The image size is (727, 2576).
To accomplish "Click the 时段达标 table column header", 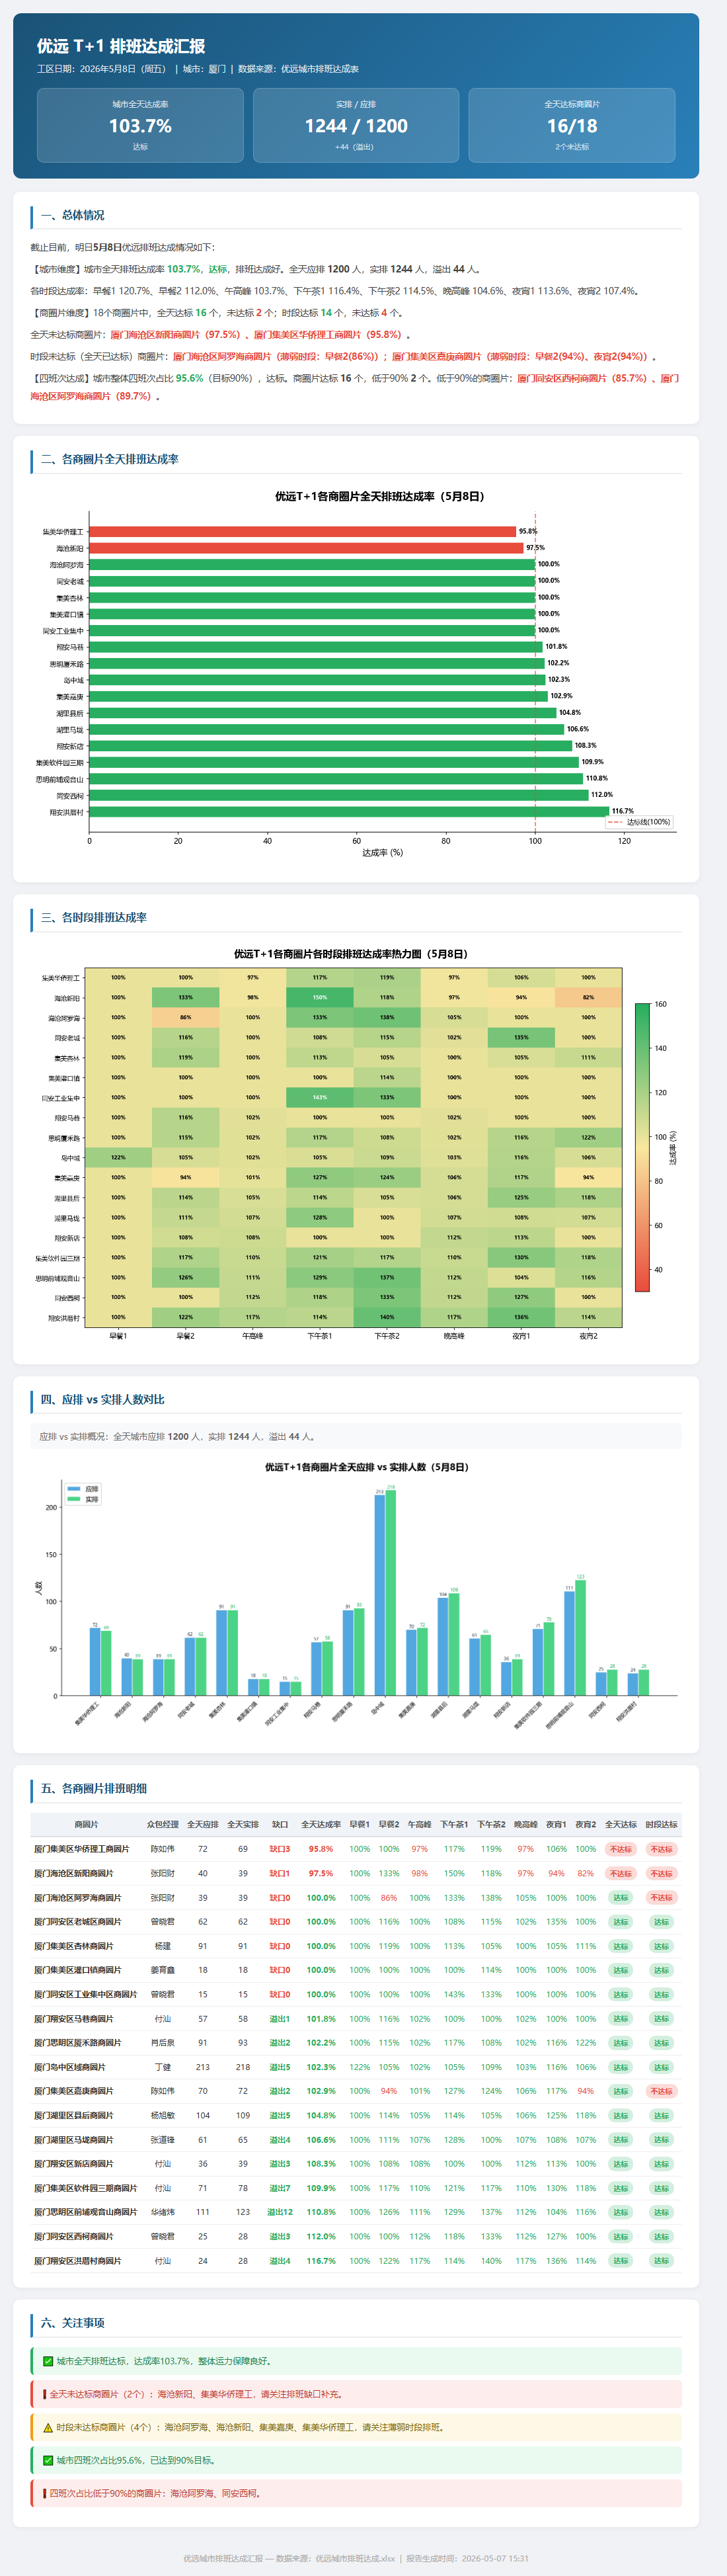I will pyautogui.click(x=661, y=1824).
